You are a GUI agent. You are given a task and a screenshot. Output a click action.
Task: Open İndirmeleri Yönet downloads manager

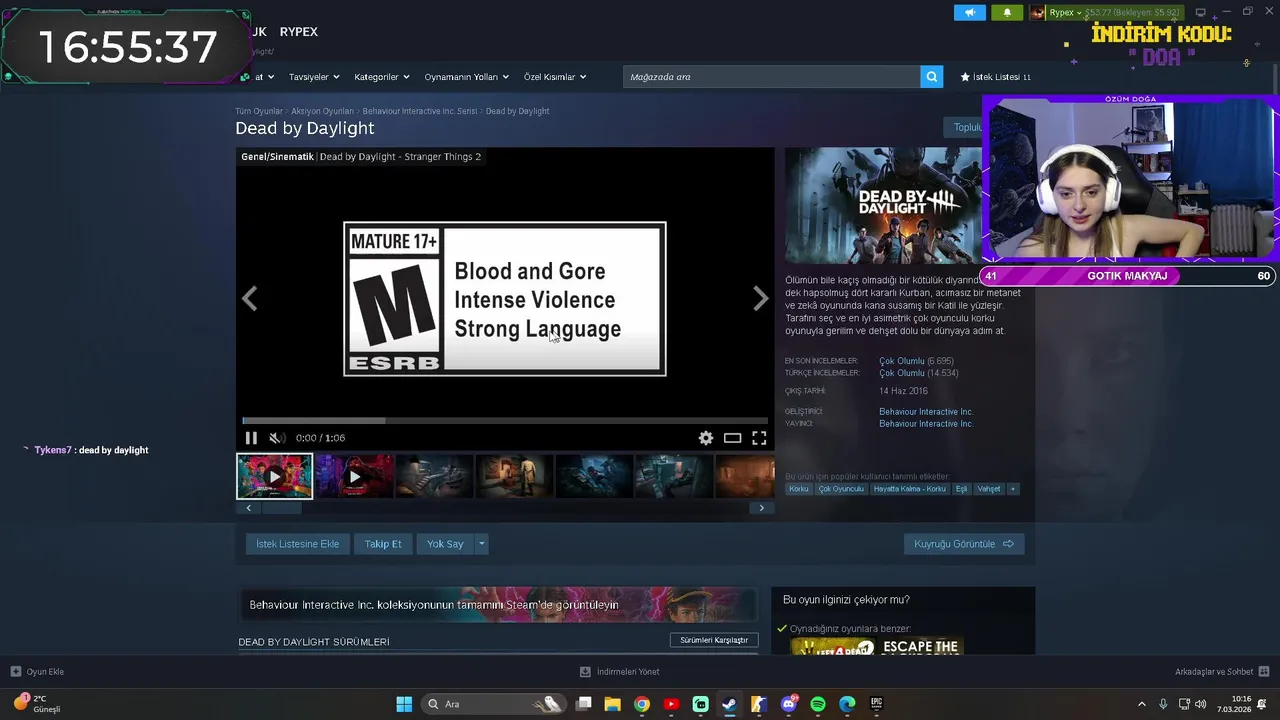pyautogui.click(x=620, y=672)
